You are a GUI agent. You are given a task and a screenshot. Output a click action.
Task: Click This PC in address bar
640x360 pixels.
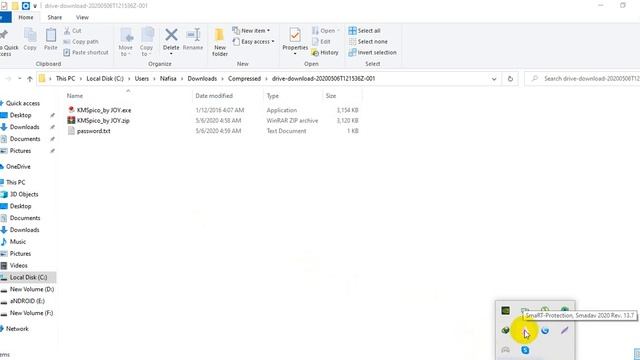click(65, 78)
